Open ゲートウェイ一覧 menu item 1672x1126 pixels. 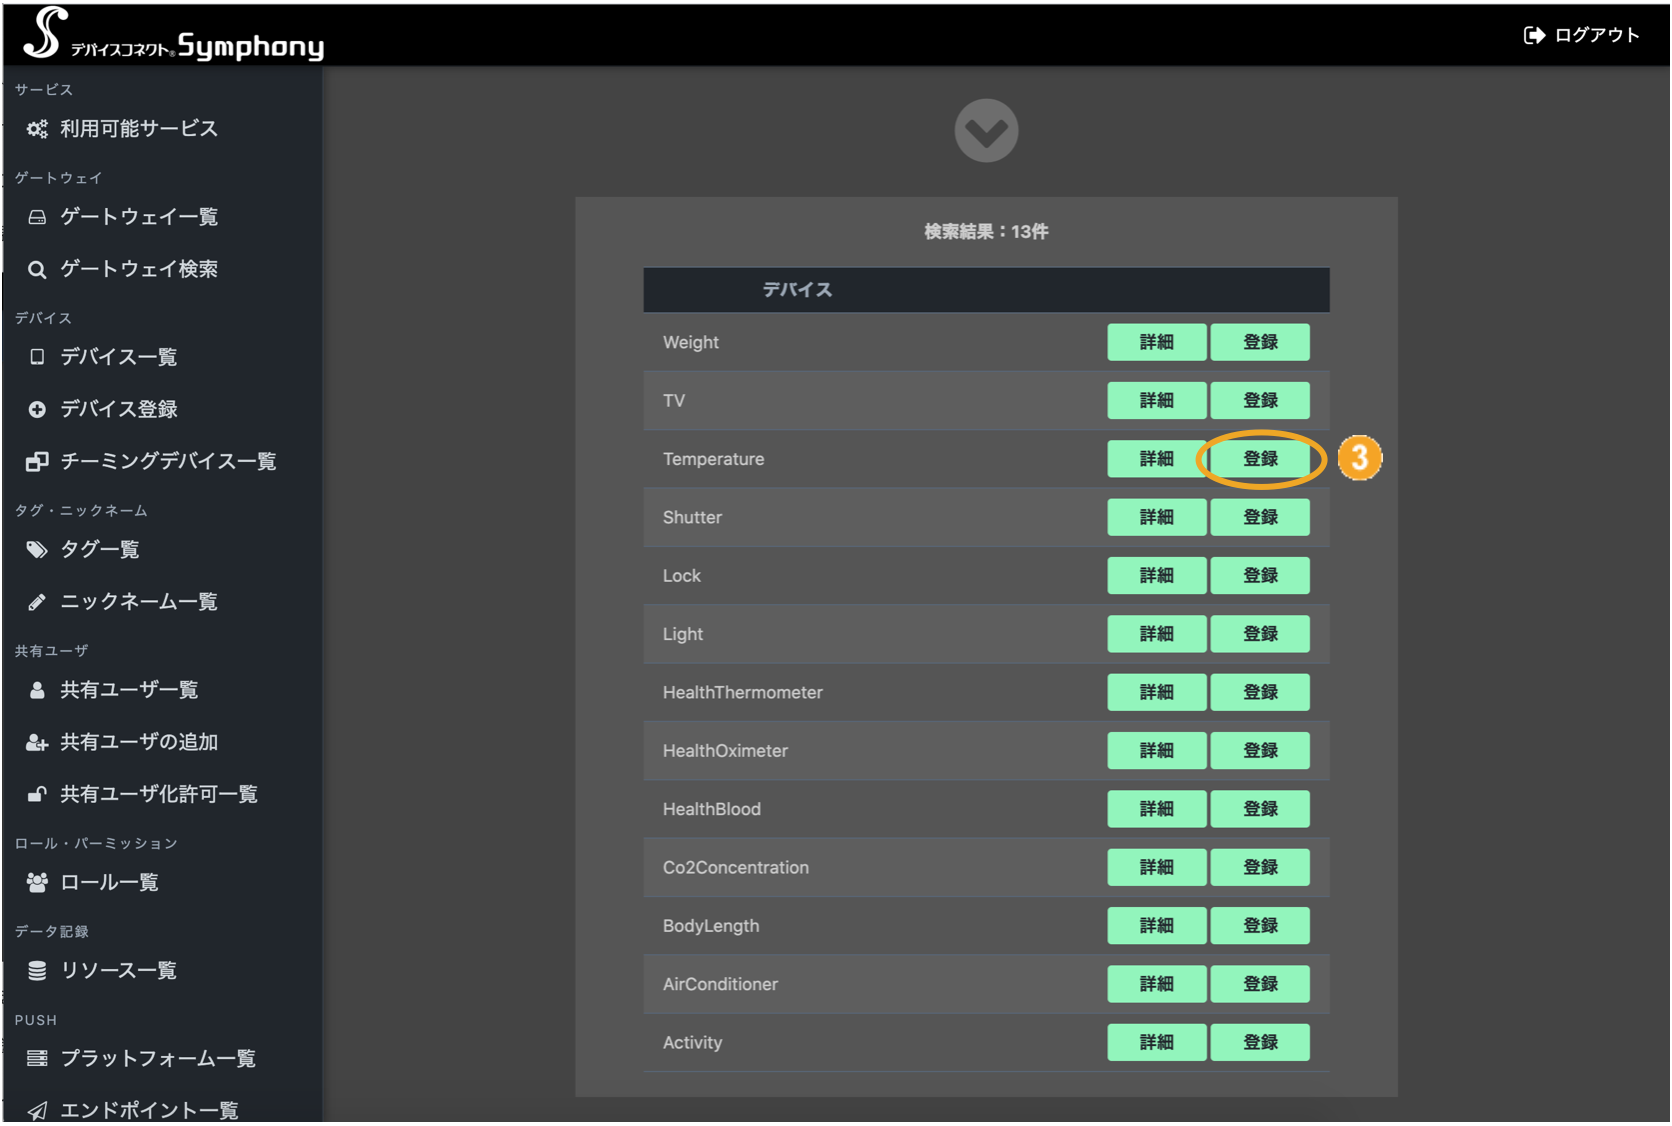click(138, 217)
